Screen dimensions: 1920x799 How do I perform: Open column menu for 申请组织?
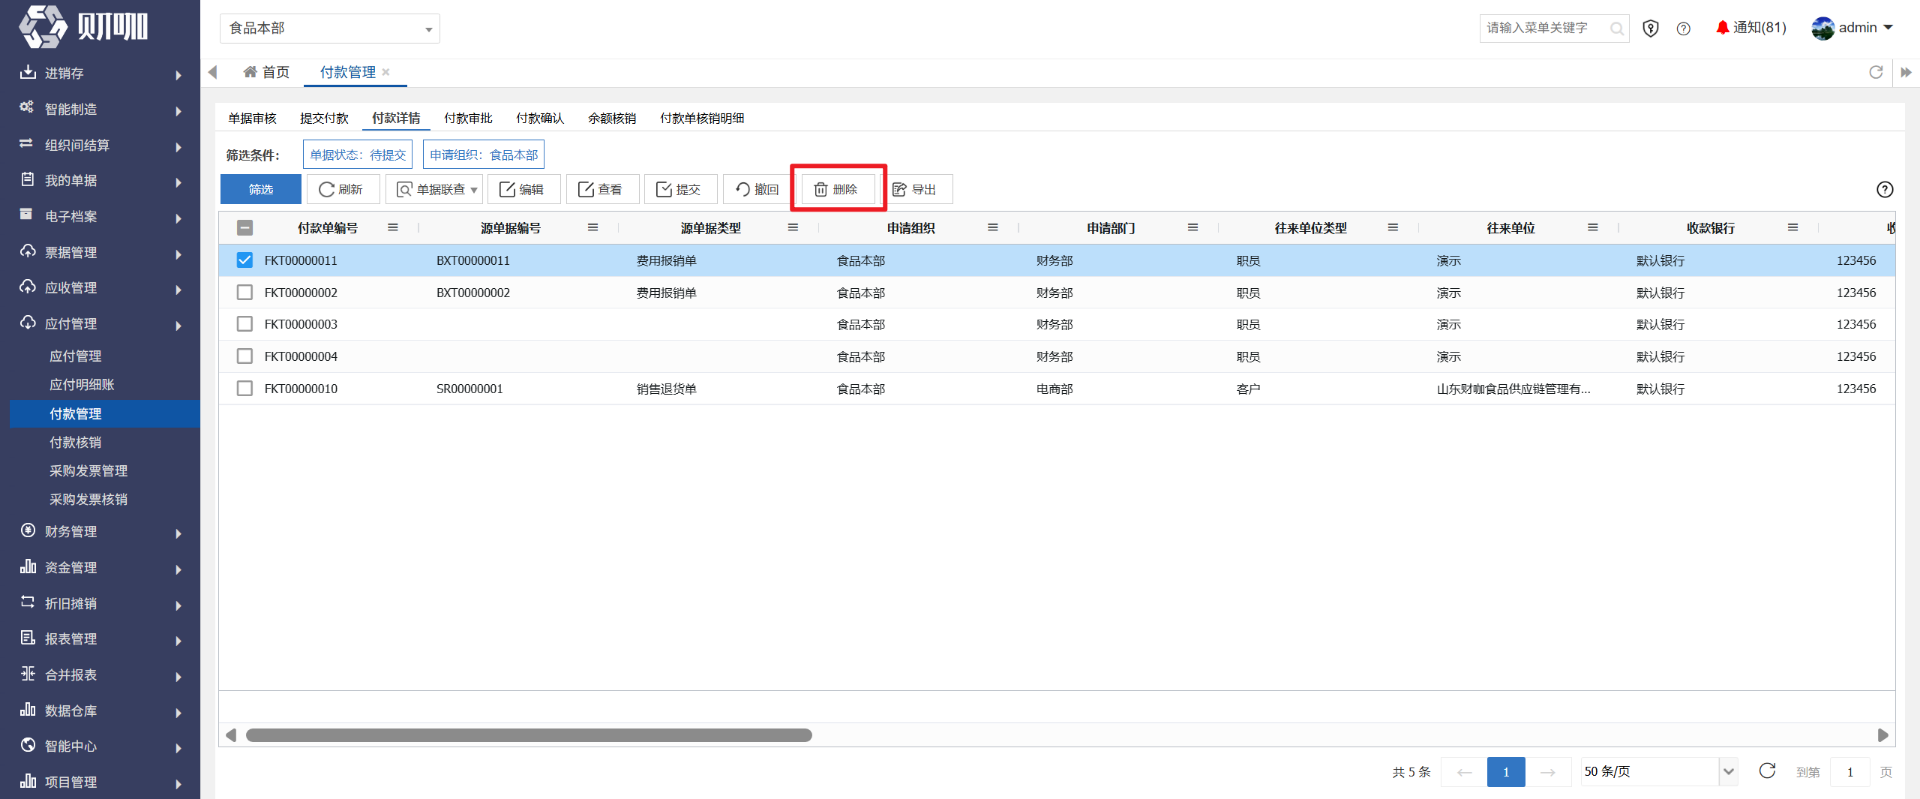993,228
